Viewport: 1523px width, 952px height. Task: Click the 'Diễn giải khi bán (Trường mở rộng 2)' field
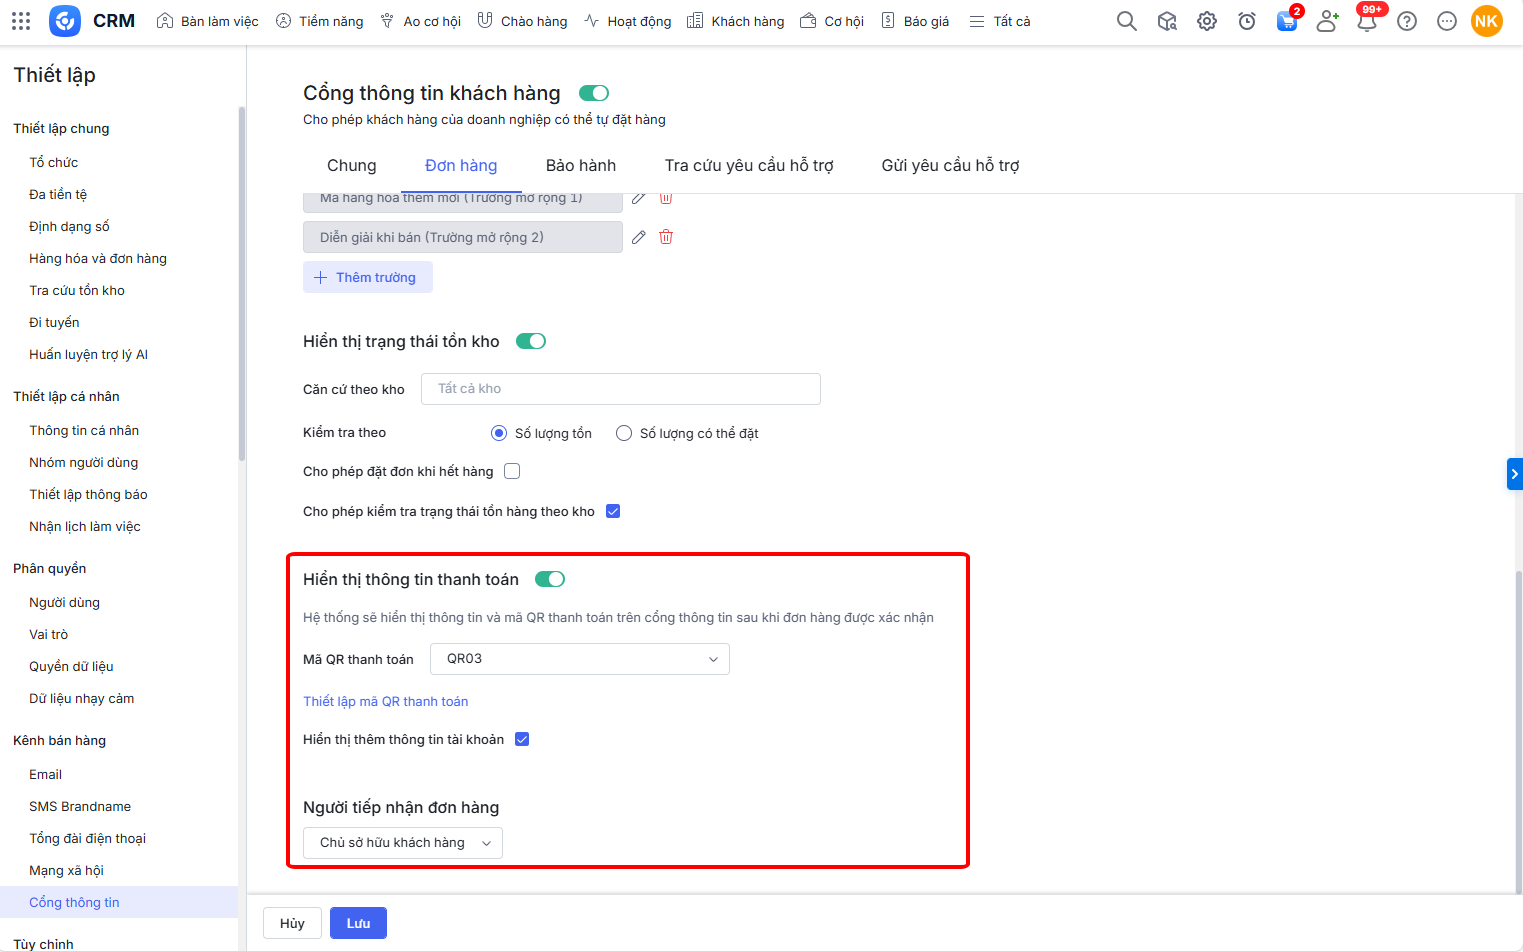point(463,237)
